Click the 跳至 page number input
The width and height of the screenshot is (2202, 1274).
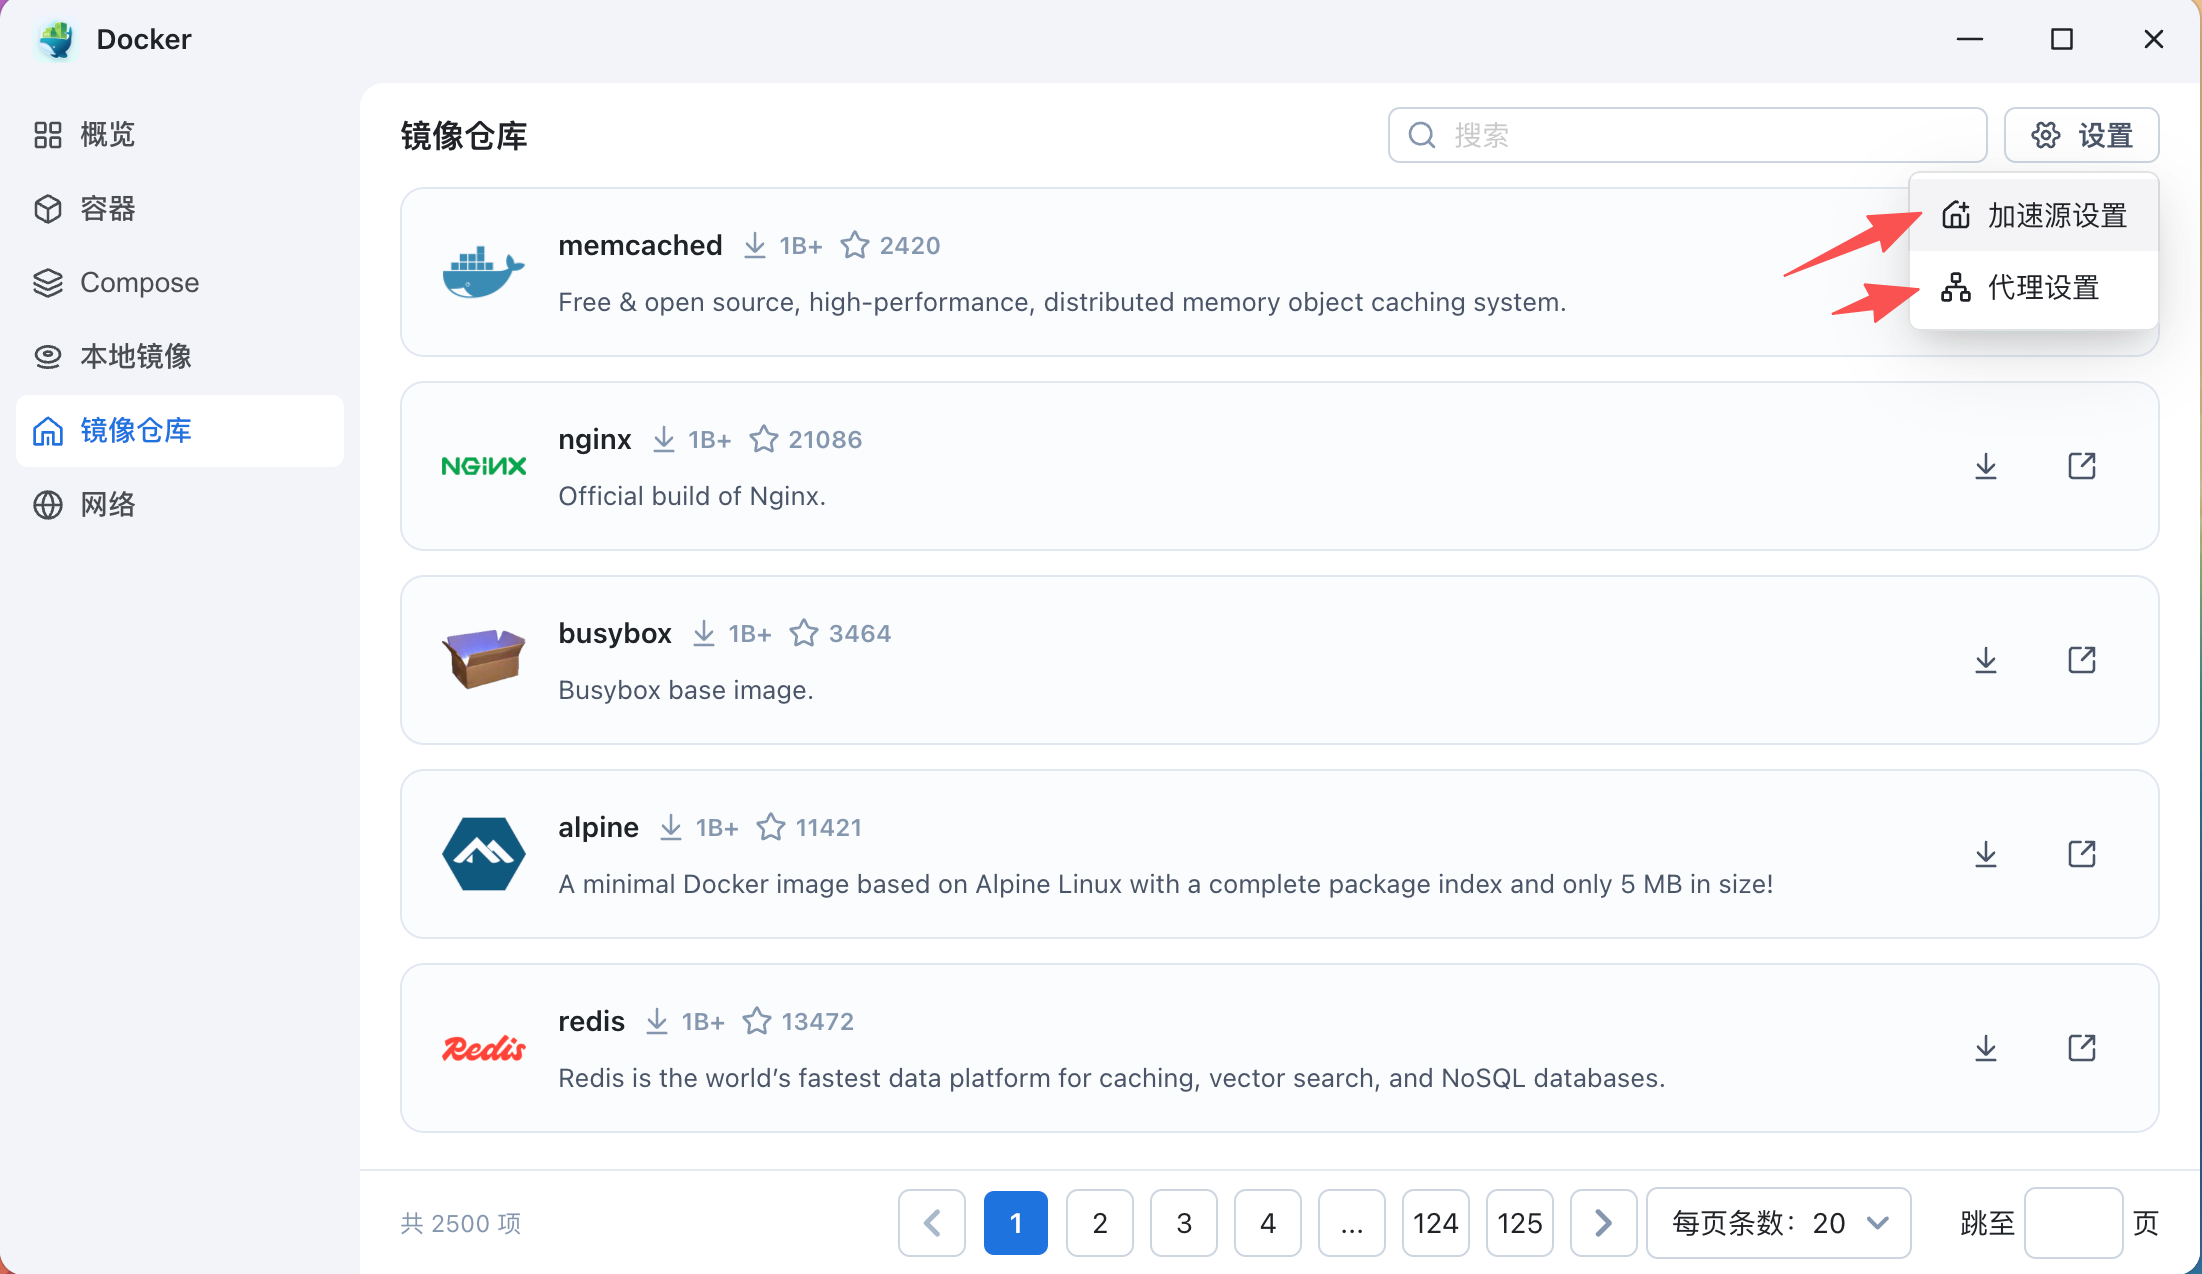coord(2072,1223)
